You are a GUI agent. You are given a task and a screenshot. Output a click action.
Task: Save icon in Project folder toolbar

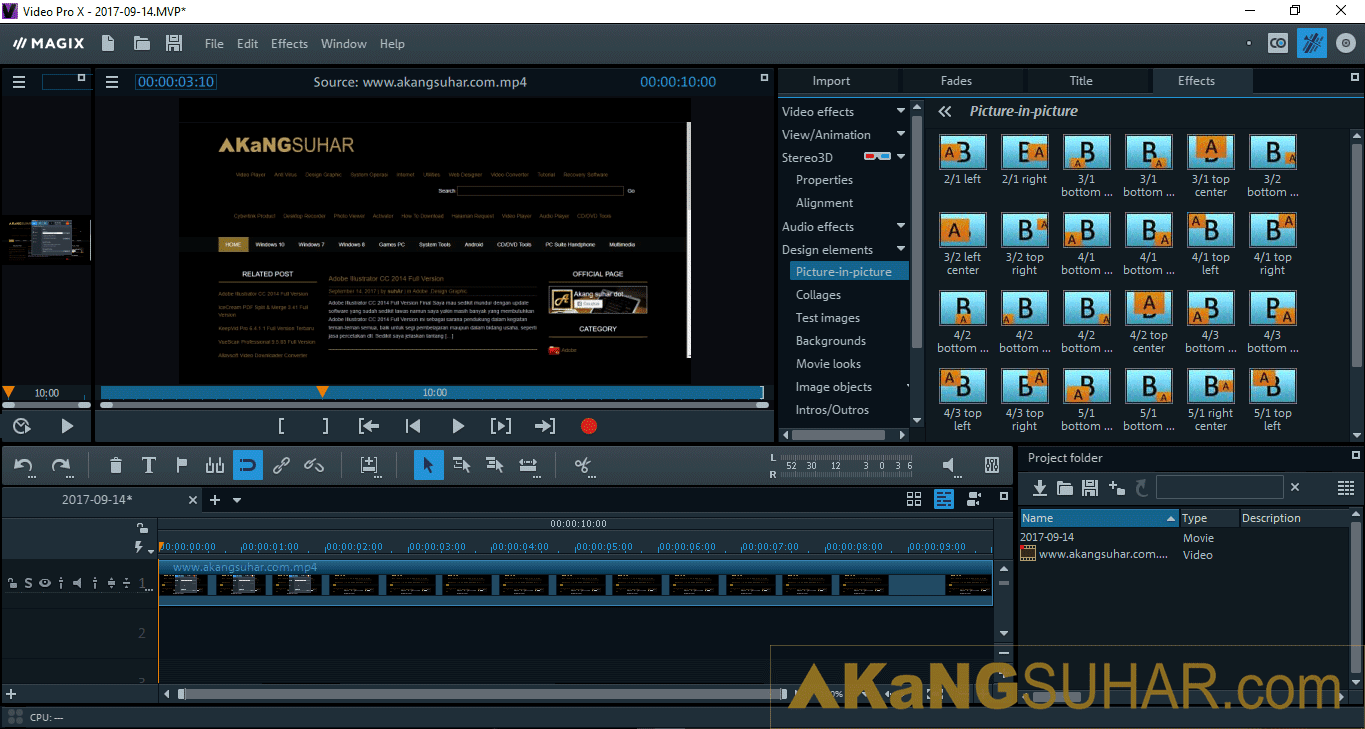tap(1090, 488)
